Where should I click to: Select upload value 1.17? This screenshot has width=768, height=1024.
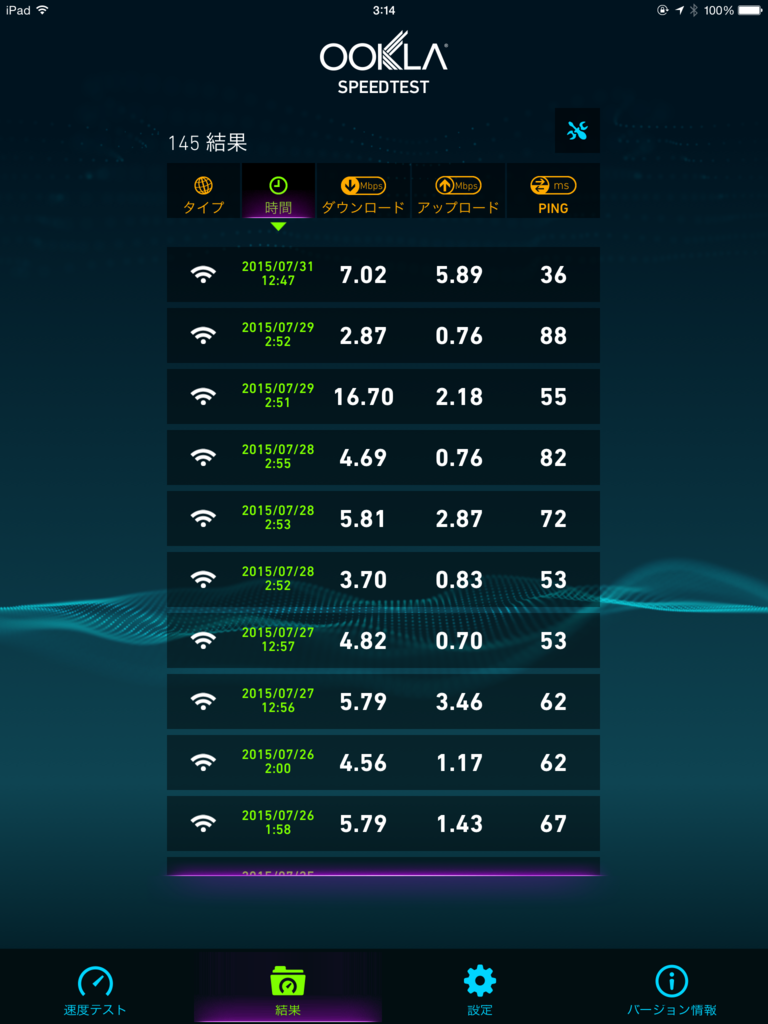click(459, 763)
